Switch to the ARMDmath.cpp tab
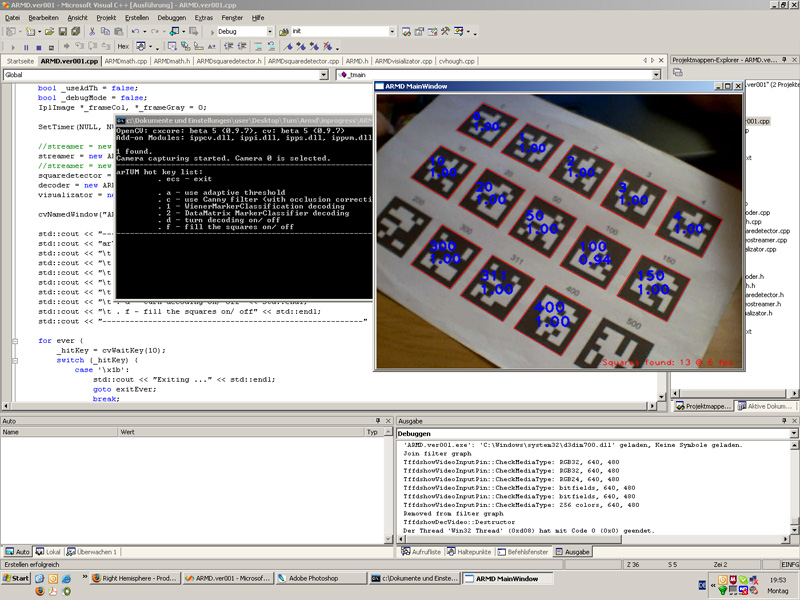 coord(126,61)
